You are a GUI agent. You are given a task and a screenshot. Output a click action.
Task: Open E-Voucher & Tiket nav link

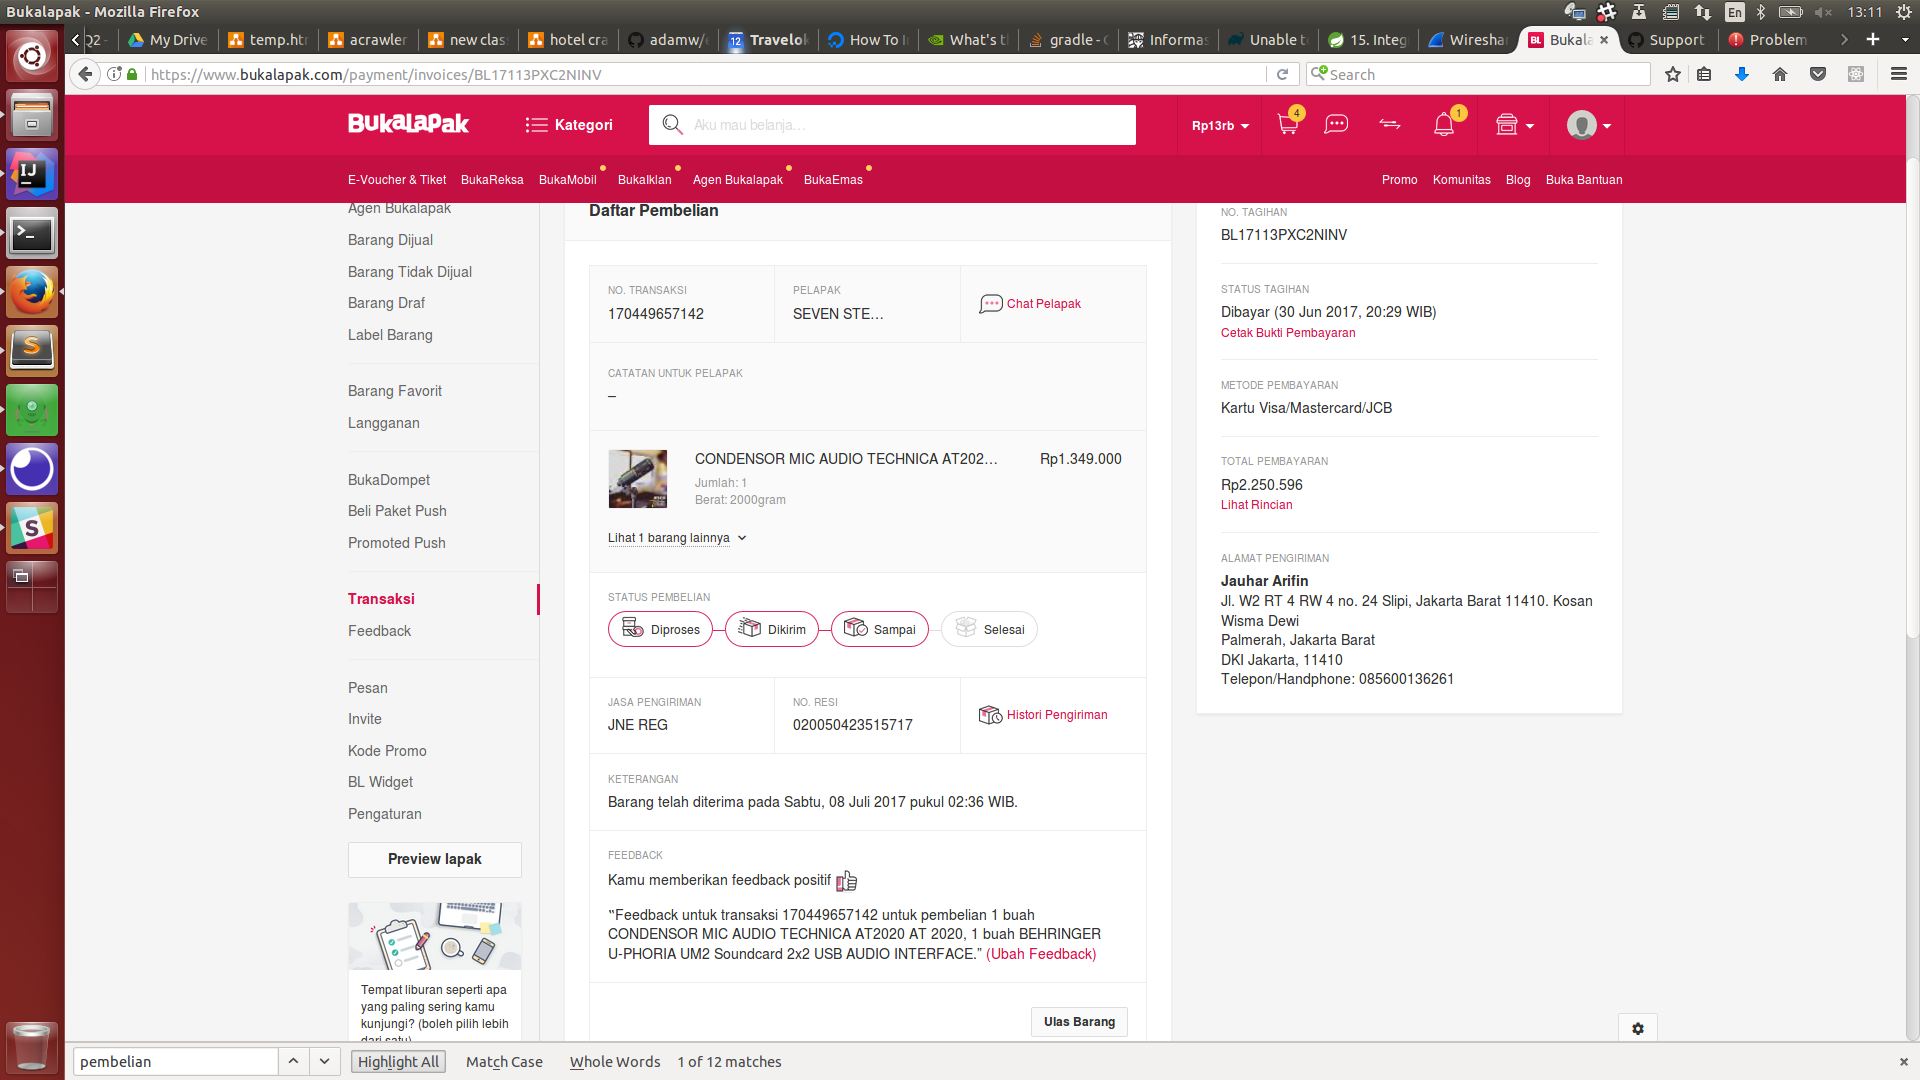point(397,180)
